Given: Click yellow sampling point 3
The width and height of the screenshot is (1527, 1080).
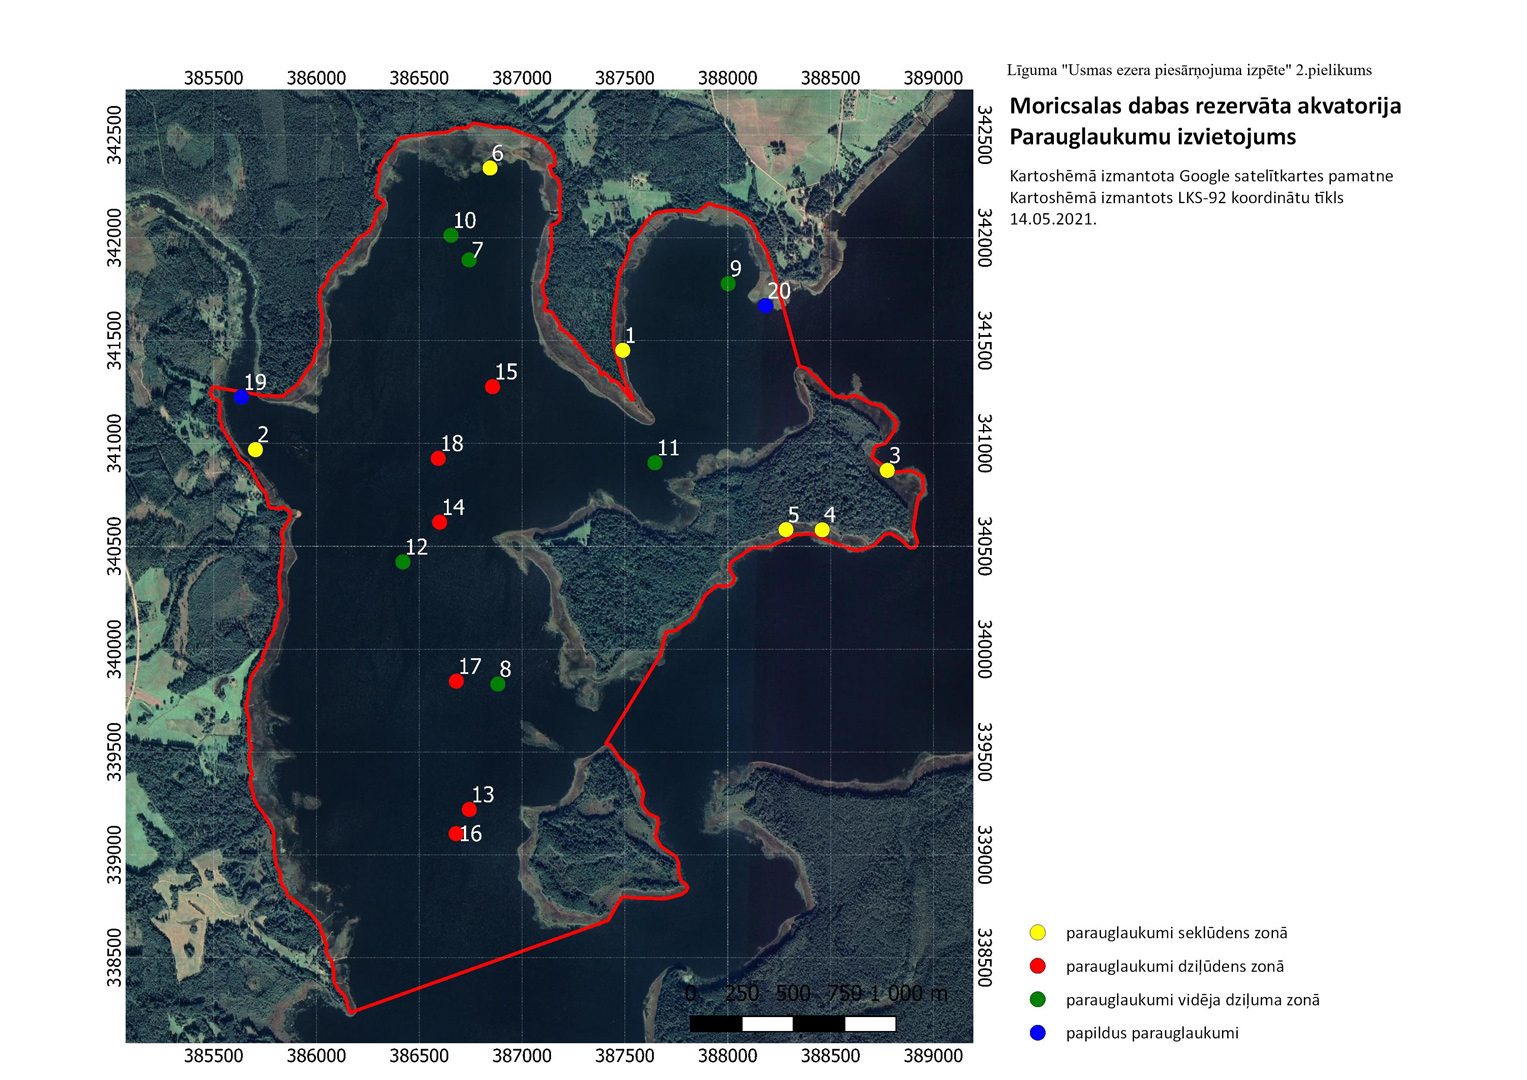Looking at the screenshot, I should pos(887,470).
